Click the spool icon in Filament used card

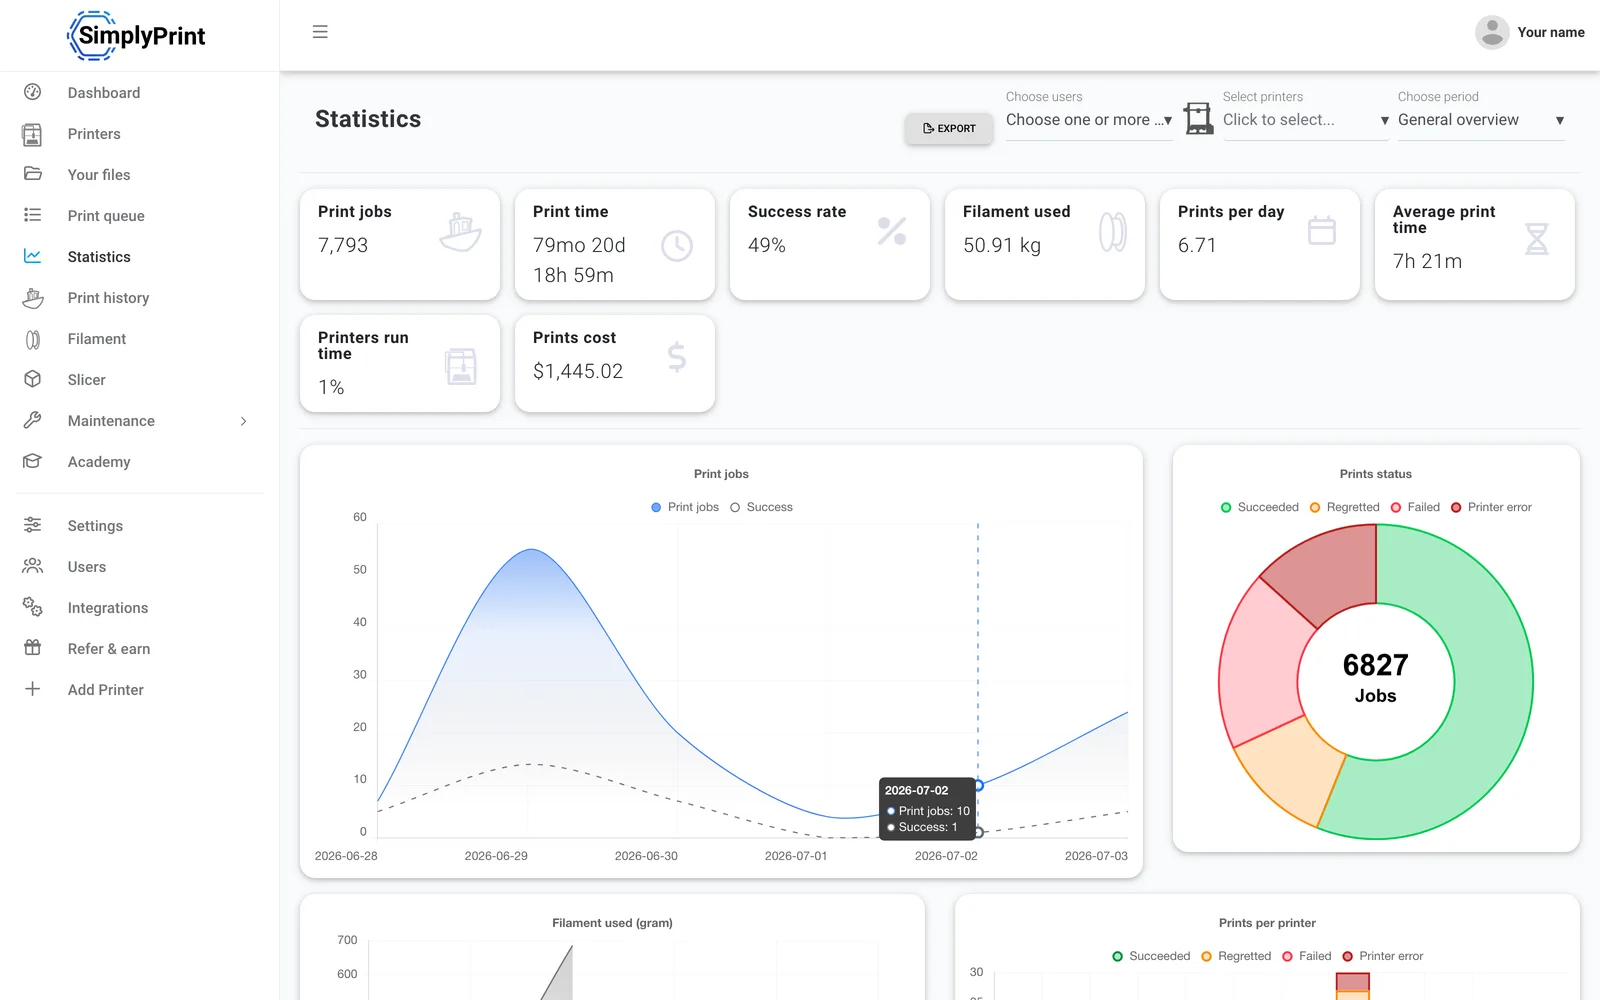click(x=1113, y=232)
